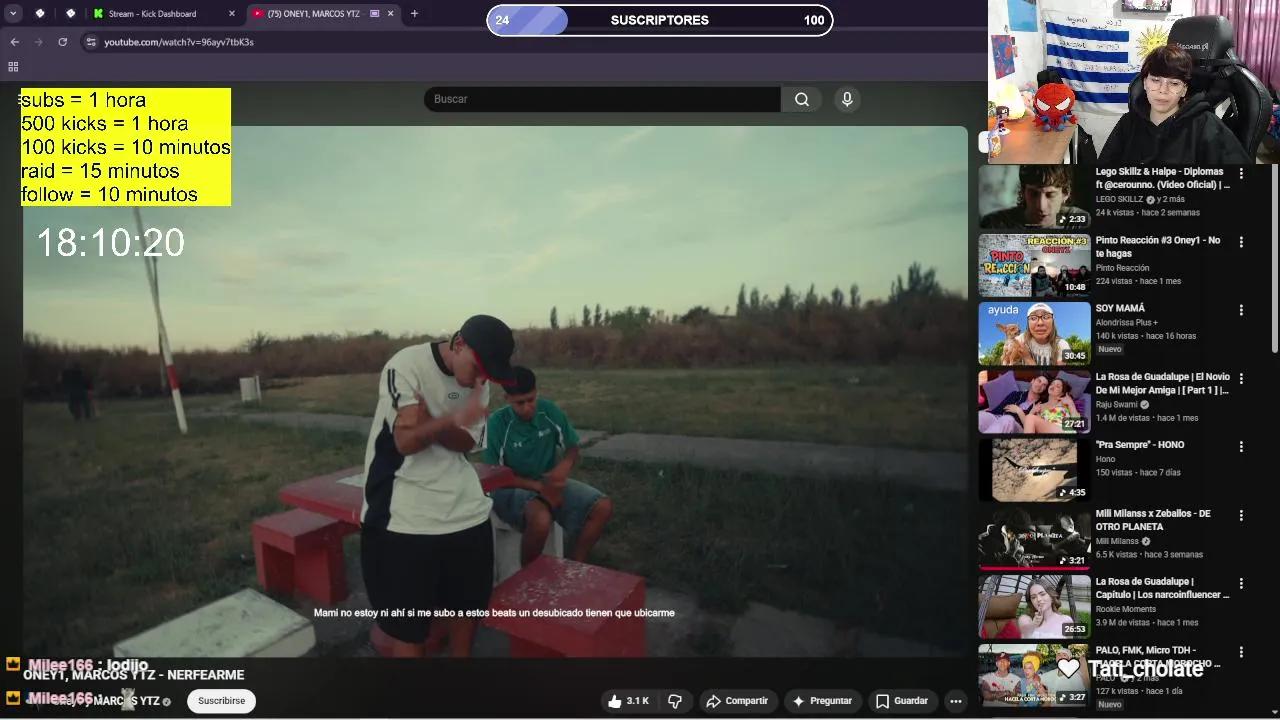Subscribe using the Suscribirse button
1280x720 pixels.
[x=221, y=701]
